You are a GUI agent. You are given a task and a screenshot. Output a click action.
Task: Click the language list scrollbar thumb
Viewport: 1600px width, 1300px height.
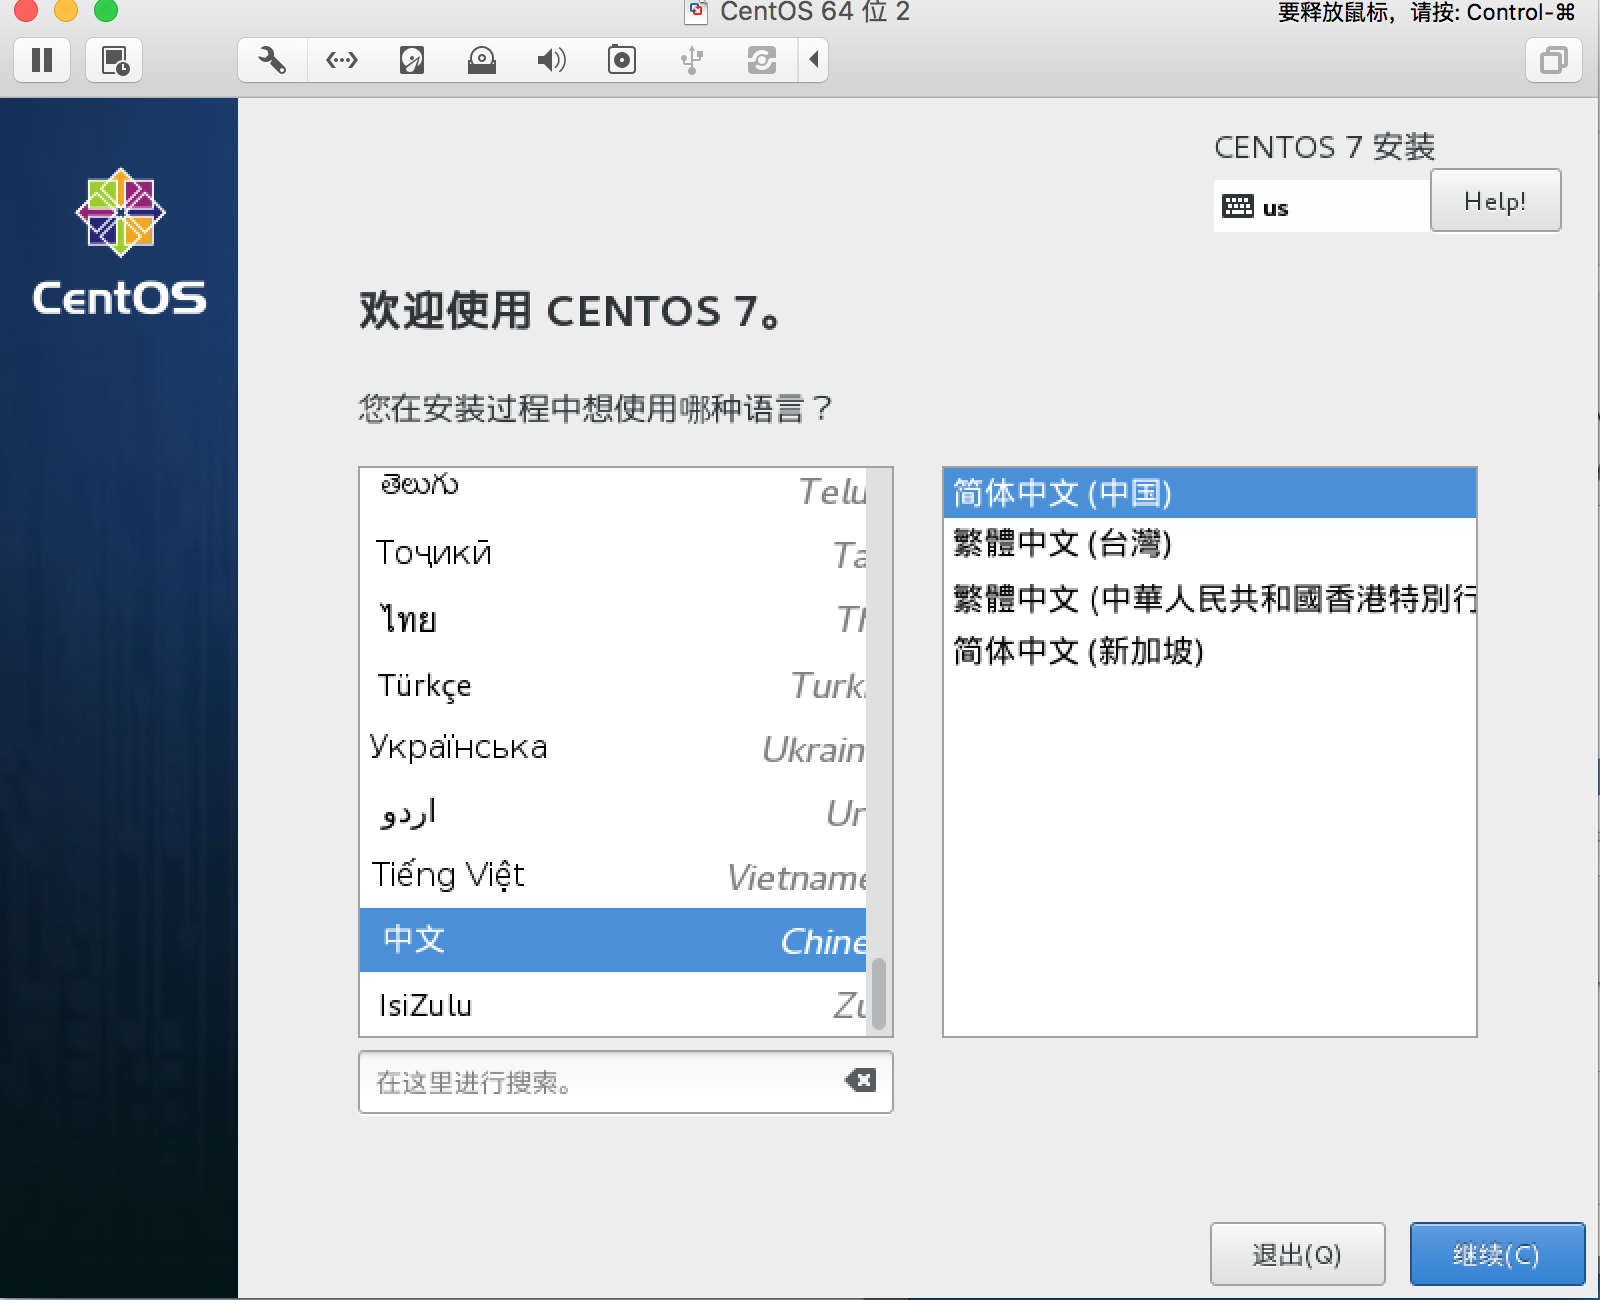pyautogui.click(x=878, y=994)
